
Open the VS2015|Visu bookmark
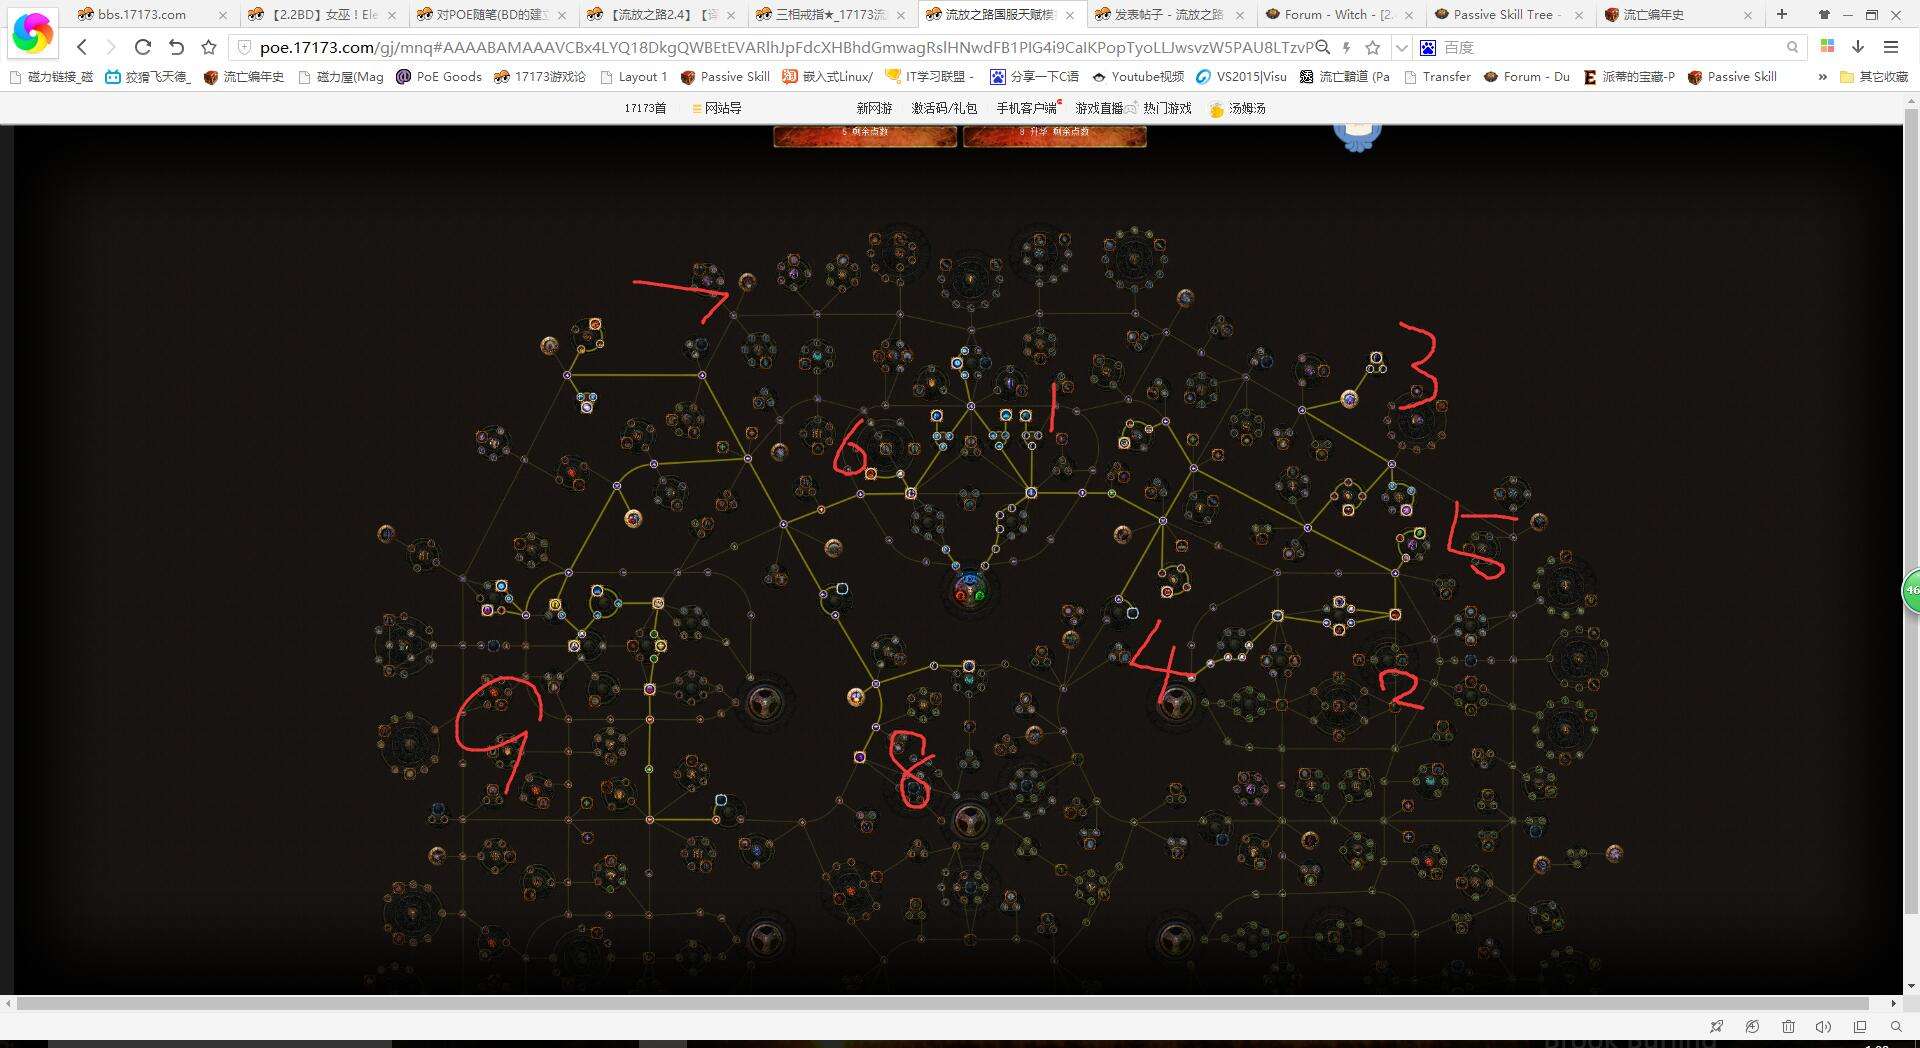[x=1241, y=77]
